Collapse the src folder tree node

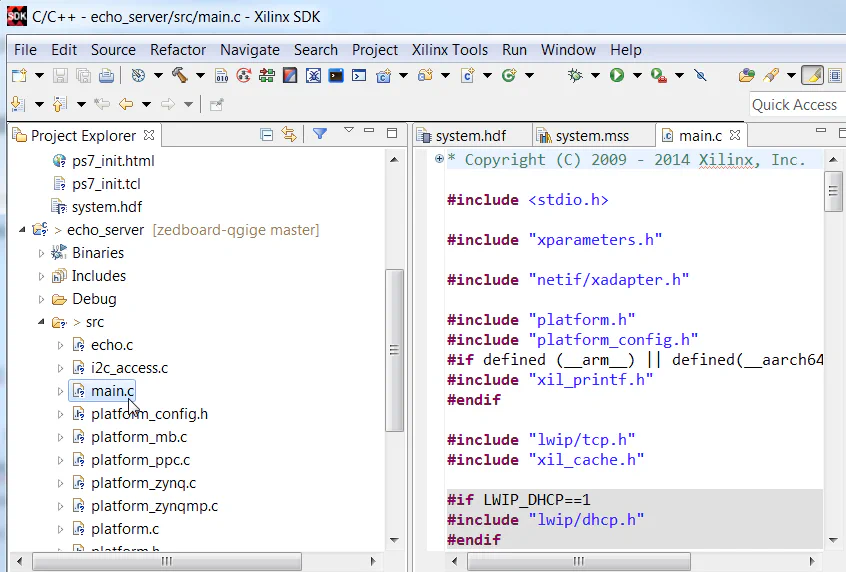pos(42,322)
